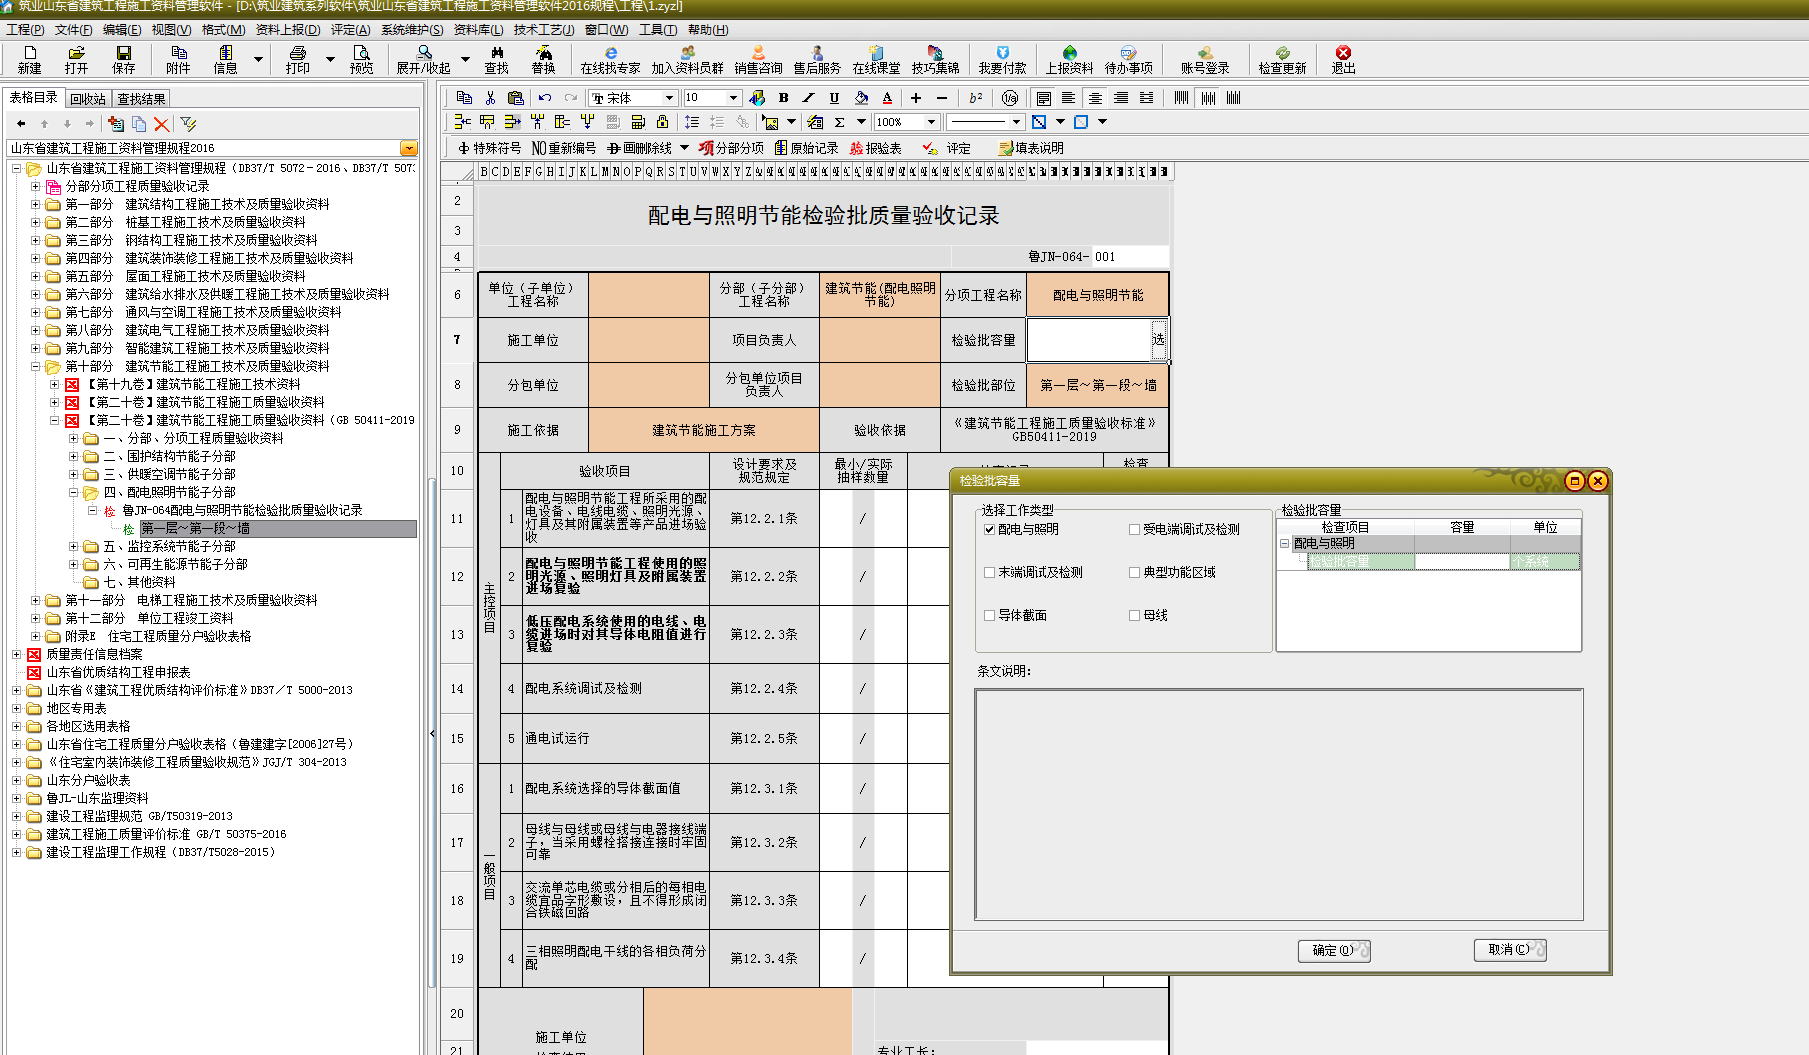Open the line style dropdown
This screenshot has width=1809, height=1055.
(x=1016, y=122)
